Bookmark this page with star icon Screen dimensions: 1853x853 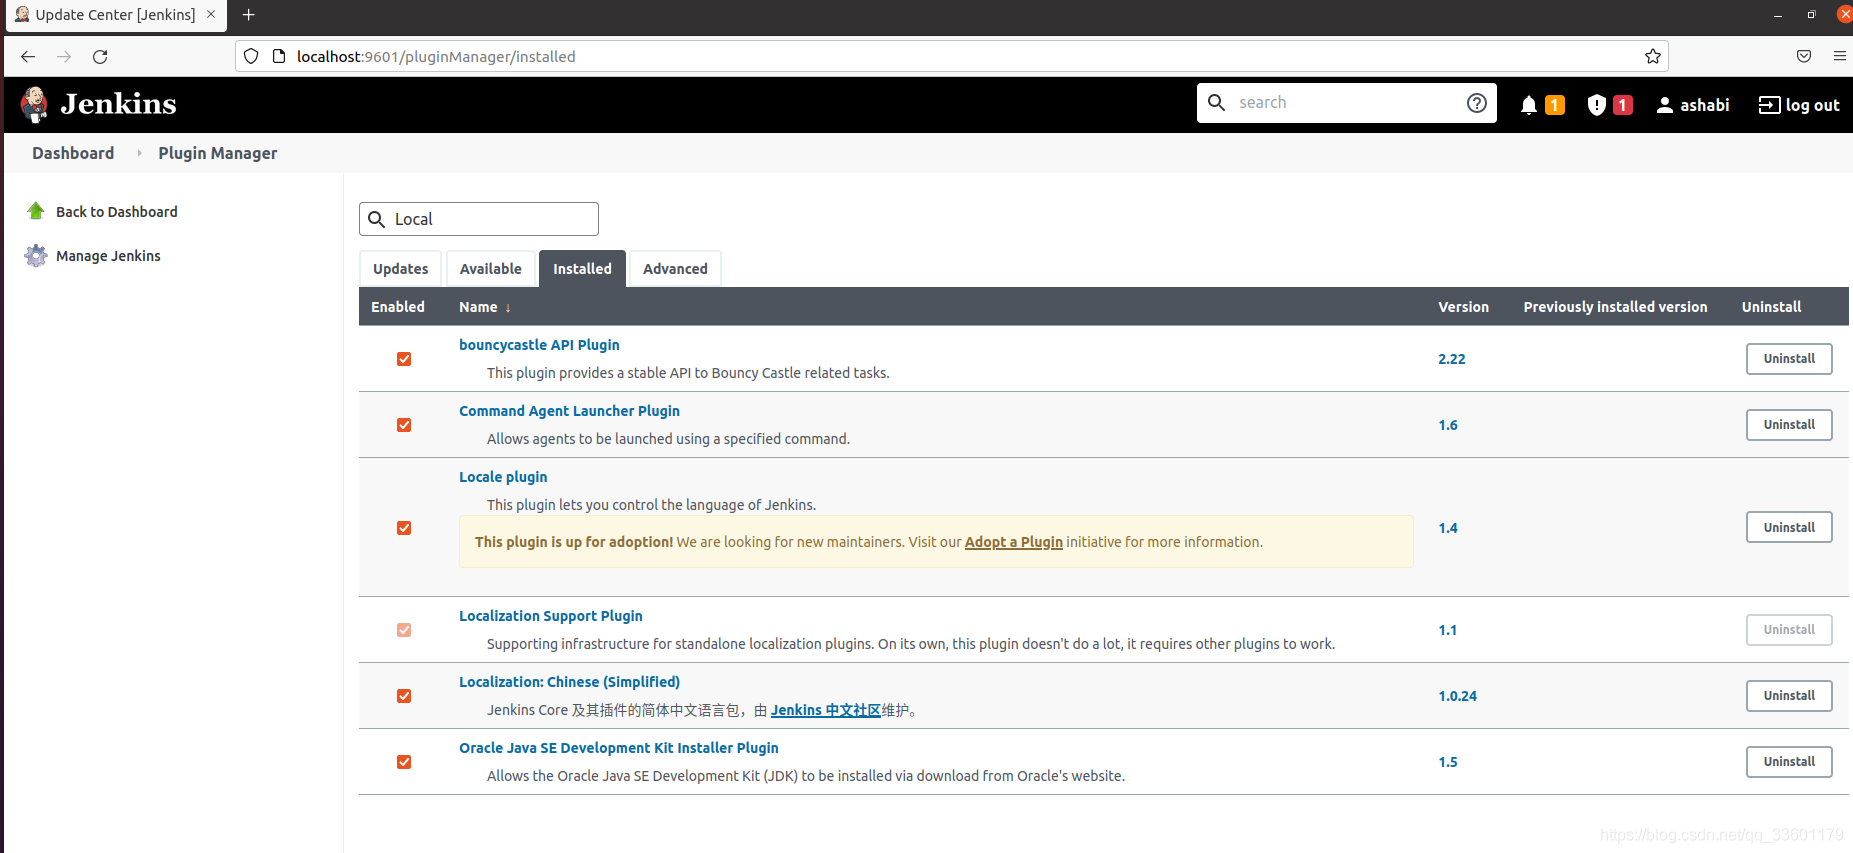[1653, 56]
